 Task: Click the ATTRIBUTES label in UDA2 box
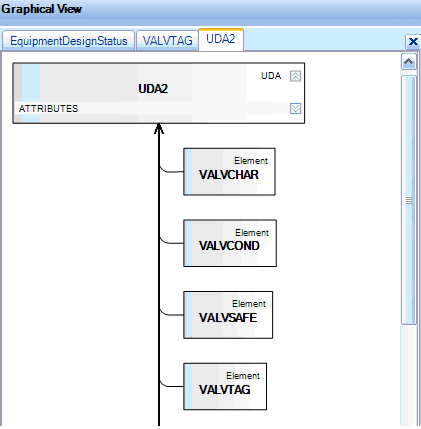point(48,109)
